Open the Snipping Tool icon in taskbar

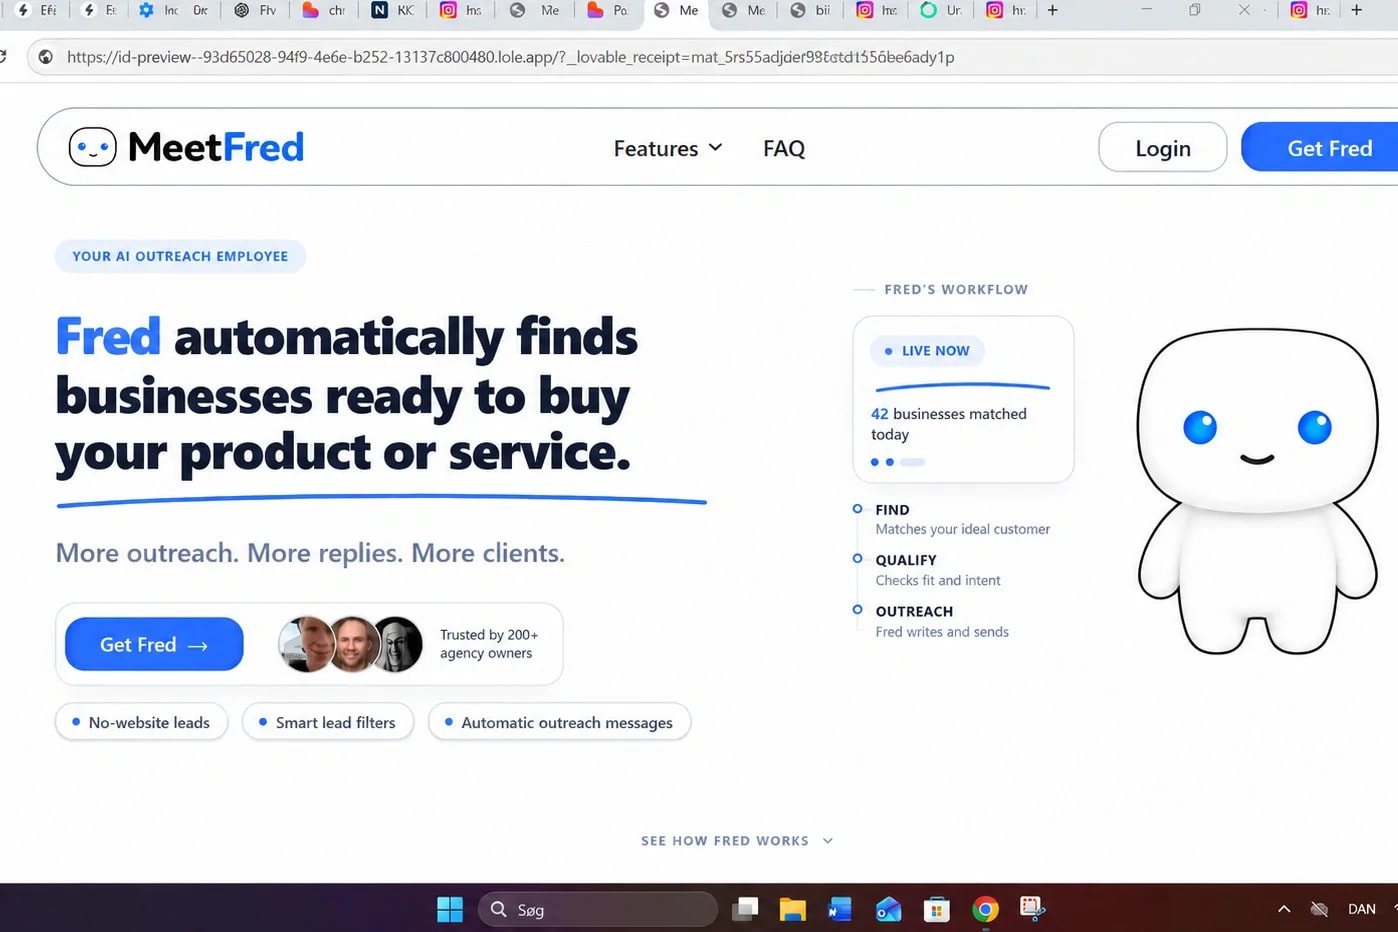[1032, 908]
